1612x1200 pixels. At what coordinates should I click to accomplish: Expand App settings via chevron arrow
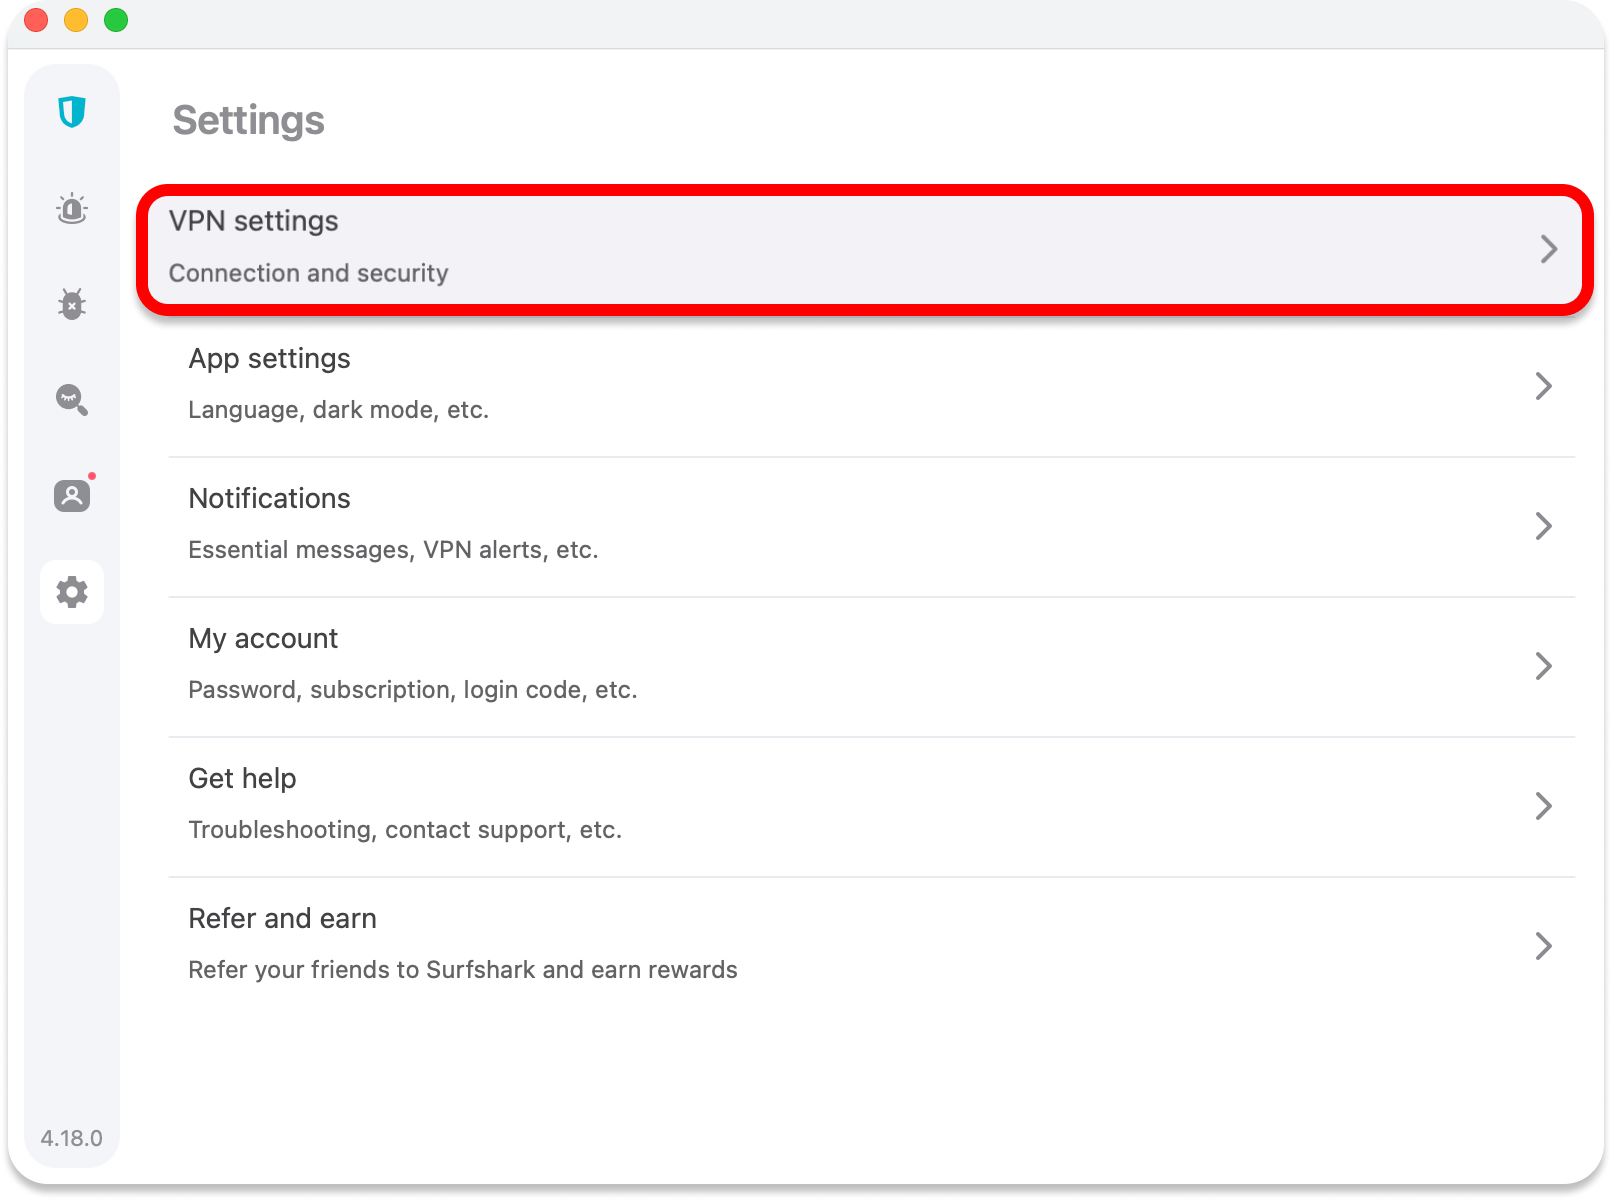1543,386
